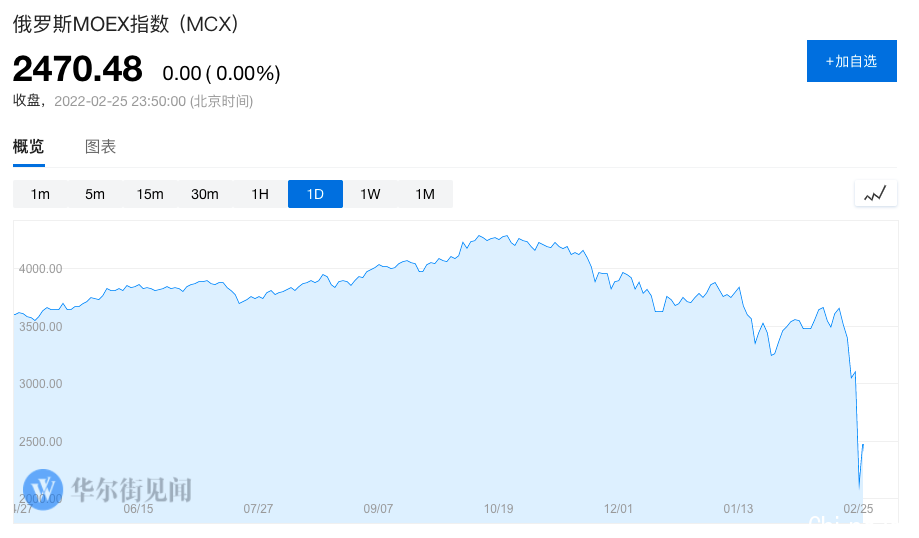
Task: Click the 4000.00 price axis label
Action: 40,269
